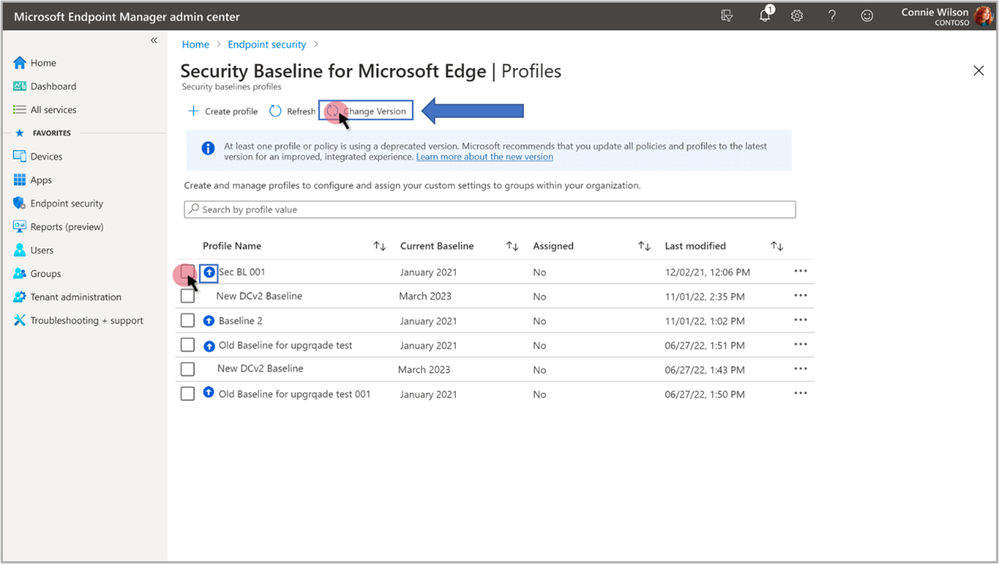This screenshot has height=564, width=999.
Task: Open Learn more about the new version link
Action: point(484,157)
